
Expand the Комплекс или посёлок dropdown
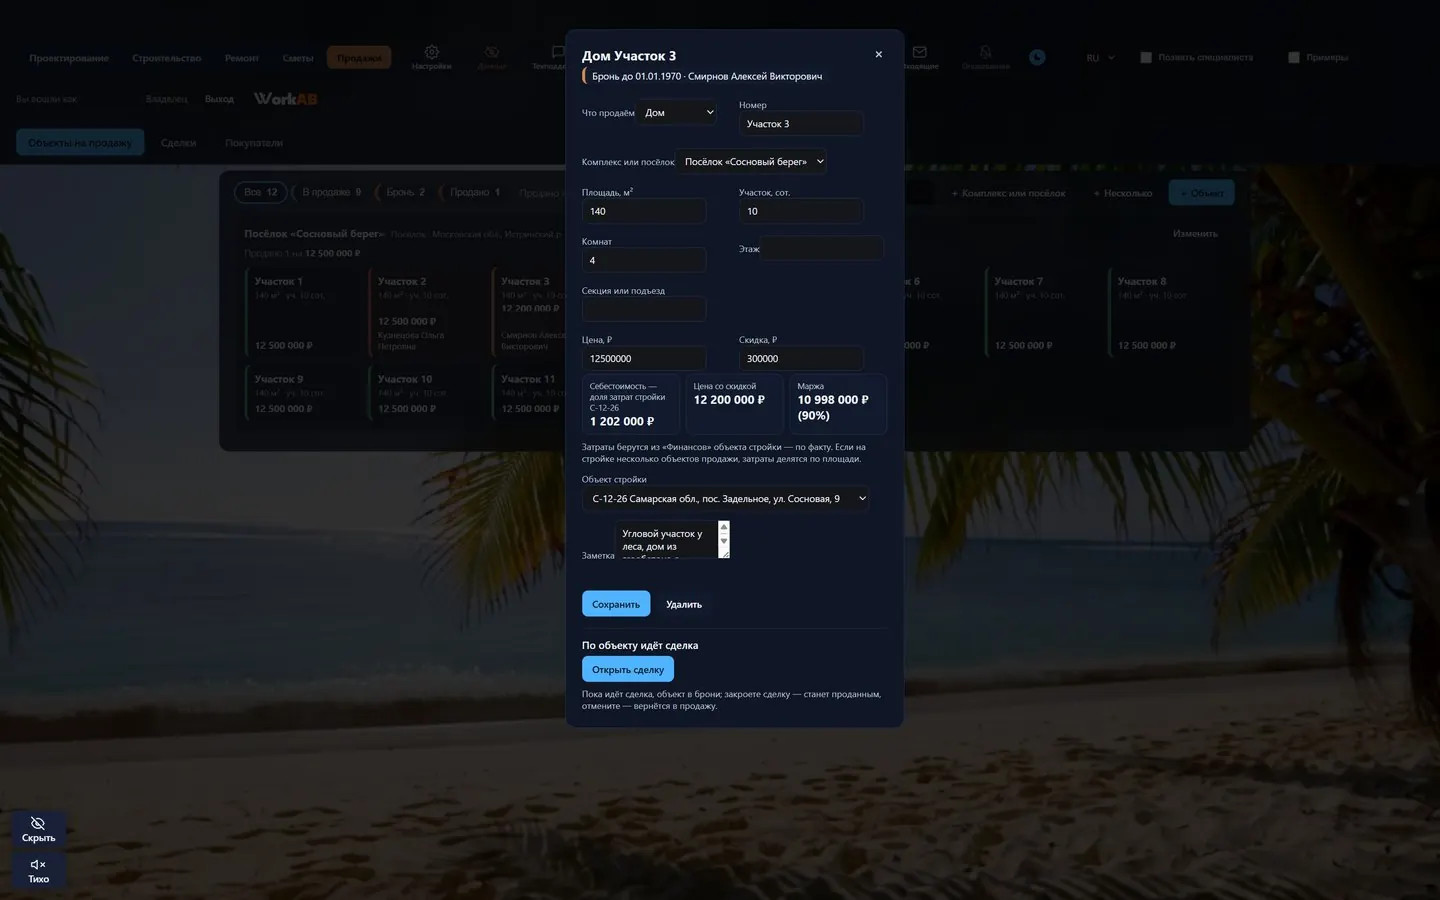pyautogui.click(x=752, y=161)
